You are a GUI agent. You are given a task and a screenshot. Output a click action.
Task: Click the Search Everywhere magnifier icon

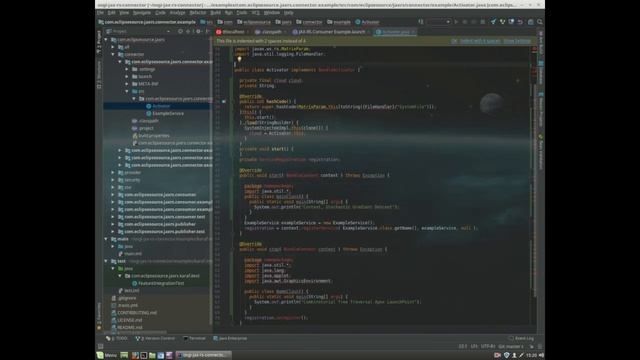point(540,22)
